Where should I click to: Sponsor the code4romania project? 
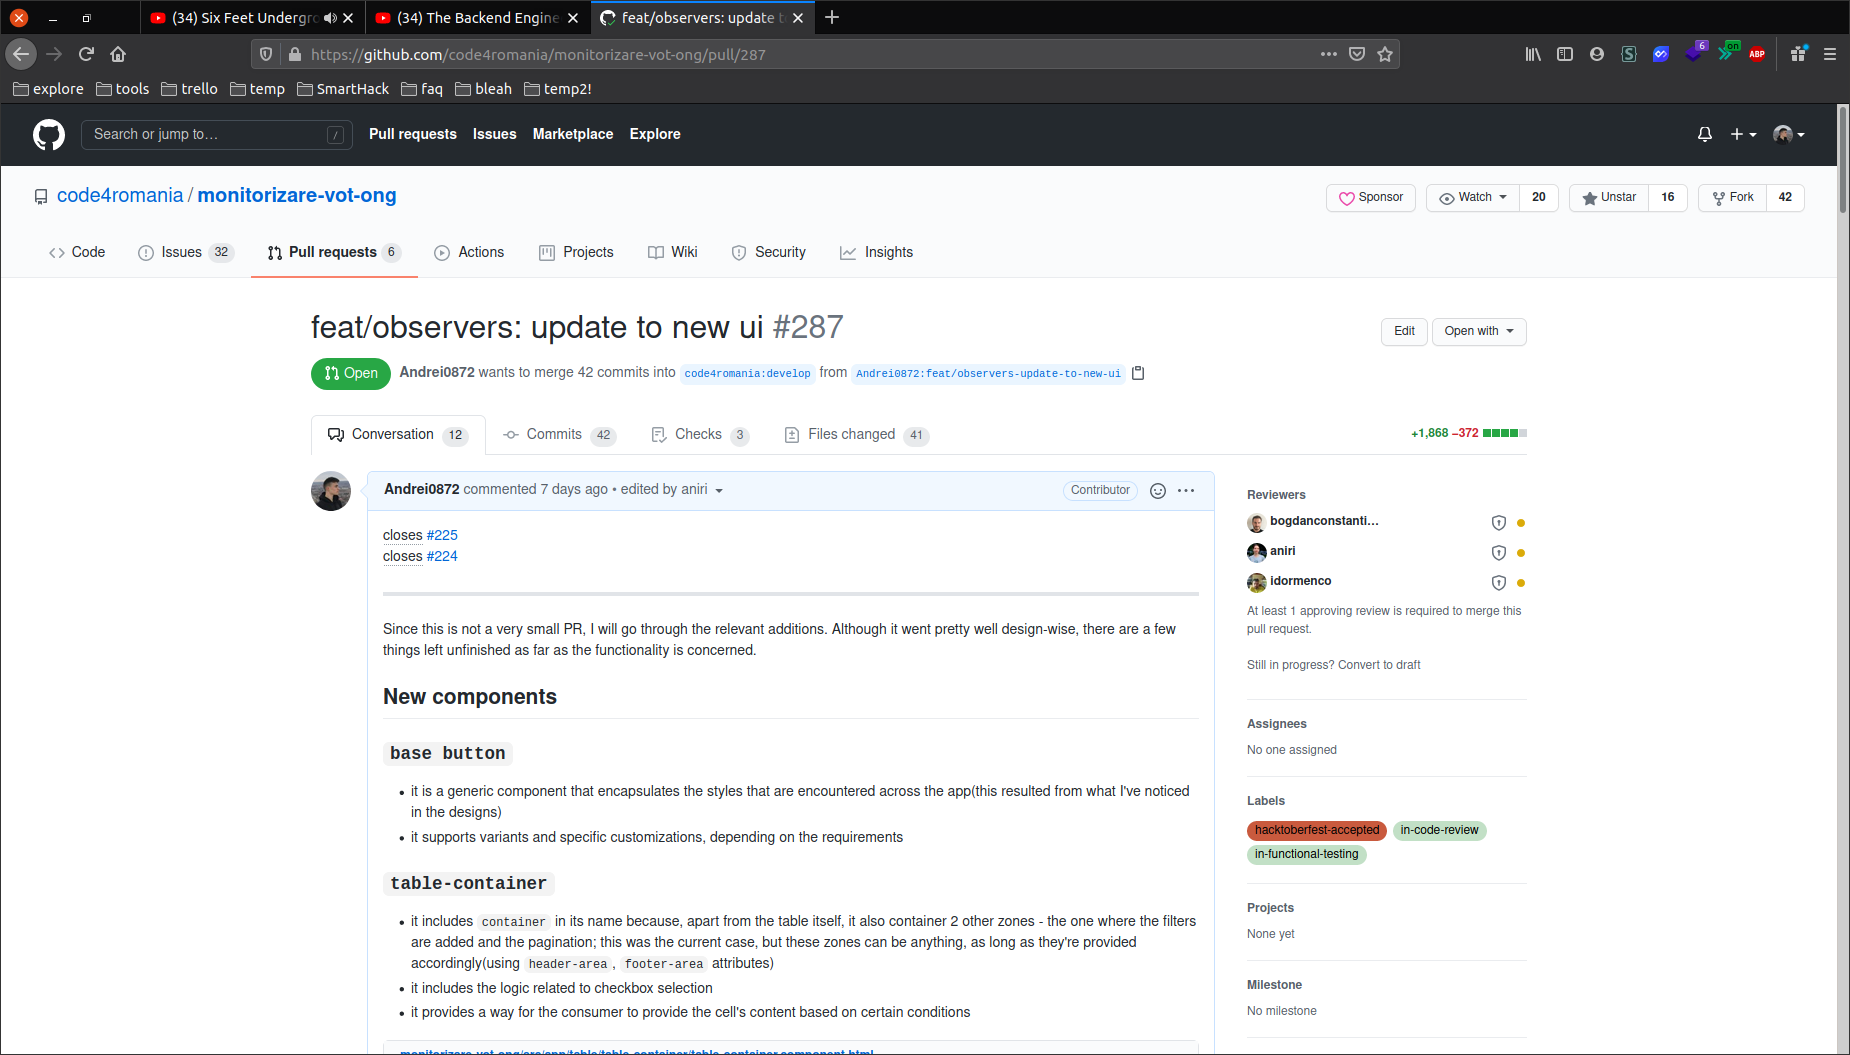pyautogui.click(x=1371, y=198)
